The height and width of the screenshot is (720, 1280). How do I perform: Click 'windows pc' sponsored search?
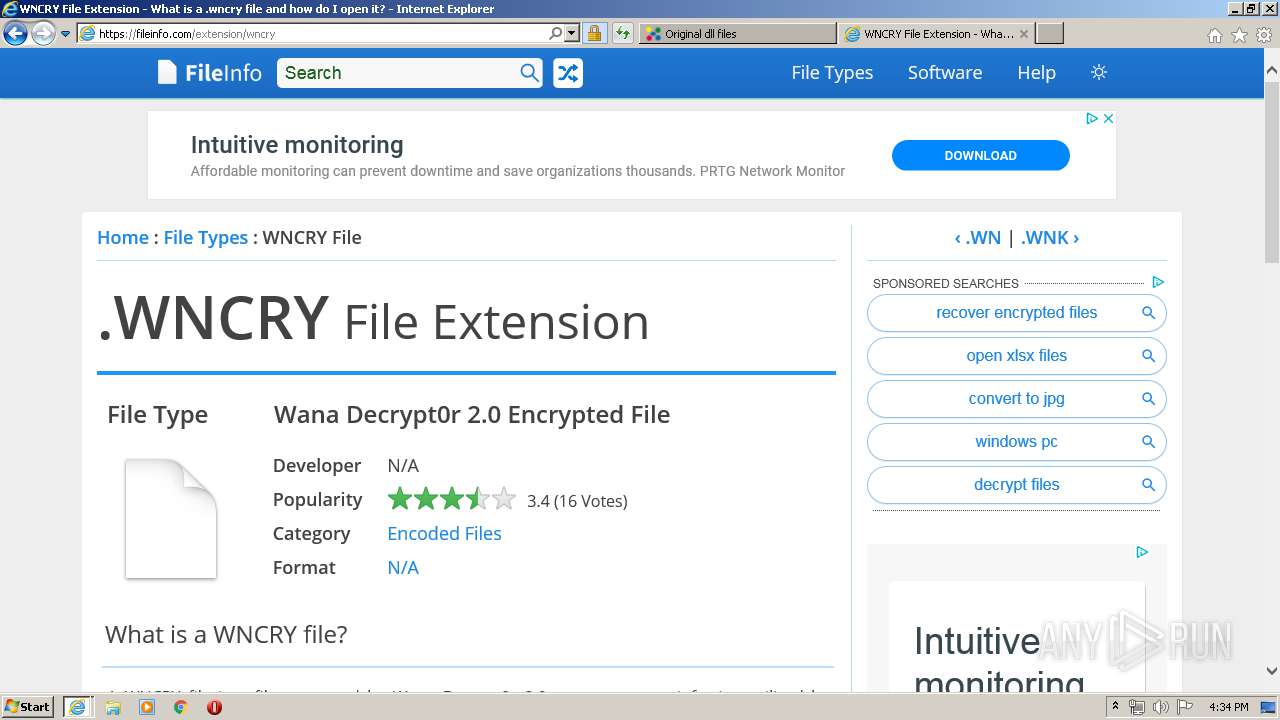1016,442
